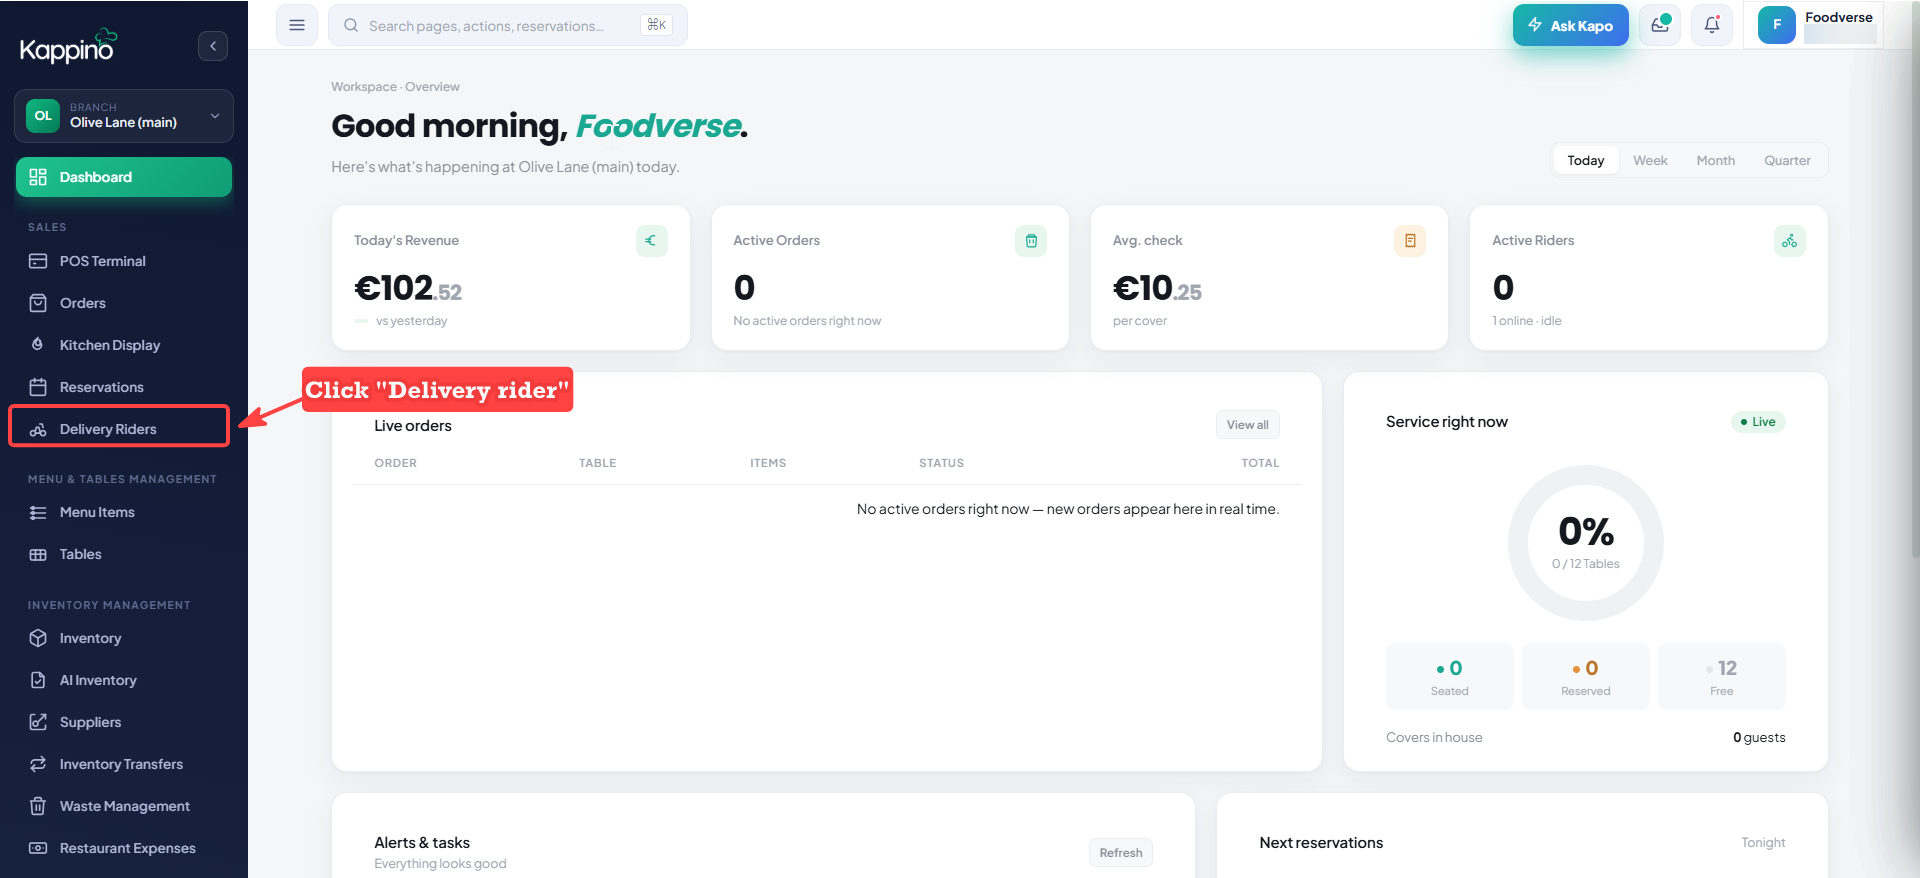
Task: Open the Foodverse account menu
Action: coord(1814,25)
